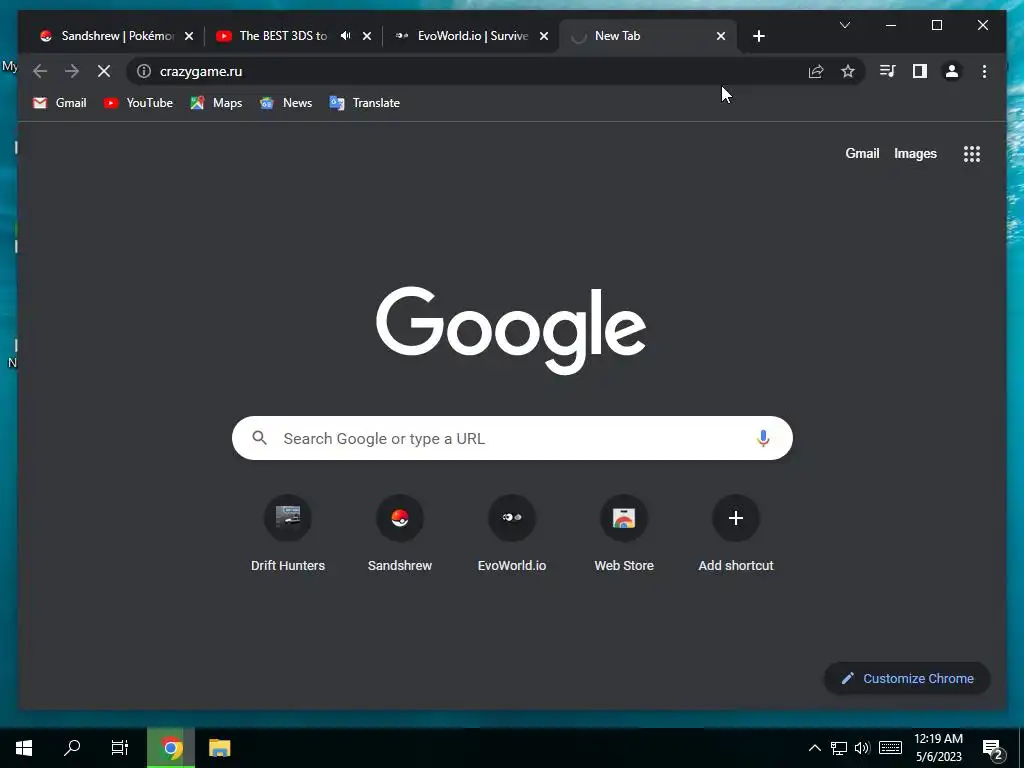Click Customize Chrome button
This screenshot has width=1024, height=768.
907,679
